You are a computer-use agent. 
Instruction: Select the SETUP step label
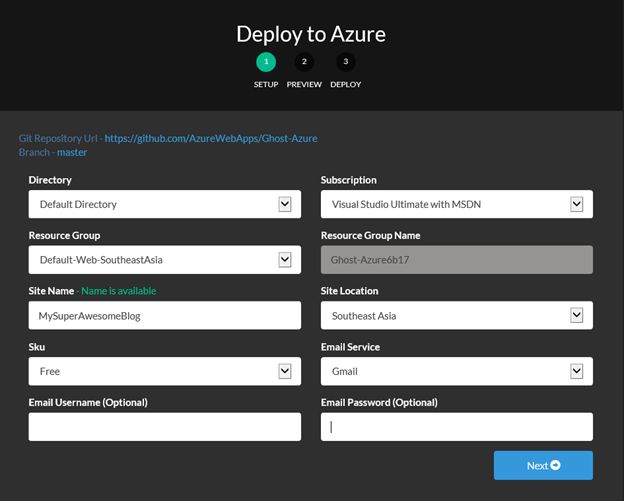point(266,85)
